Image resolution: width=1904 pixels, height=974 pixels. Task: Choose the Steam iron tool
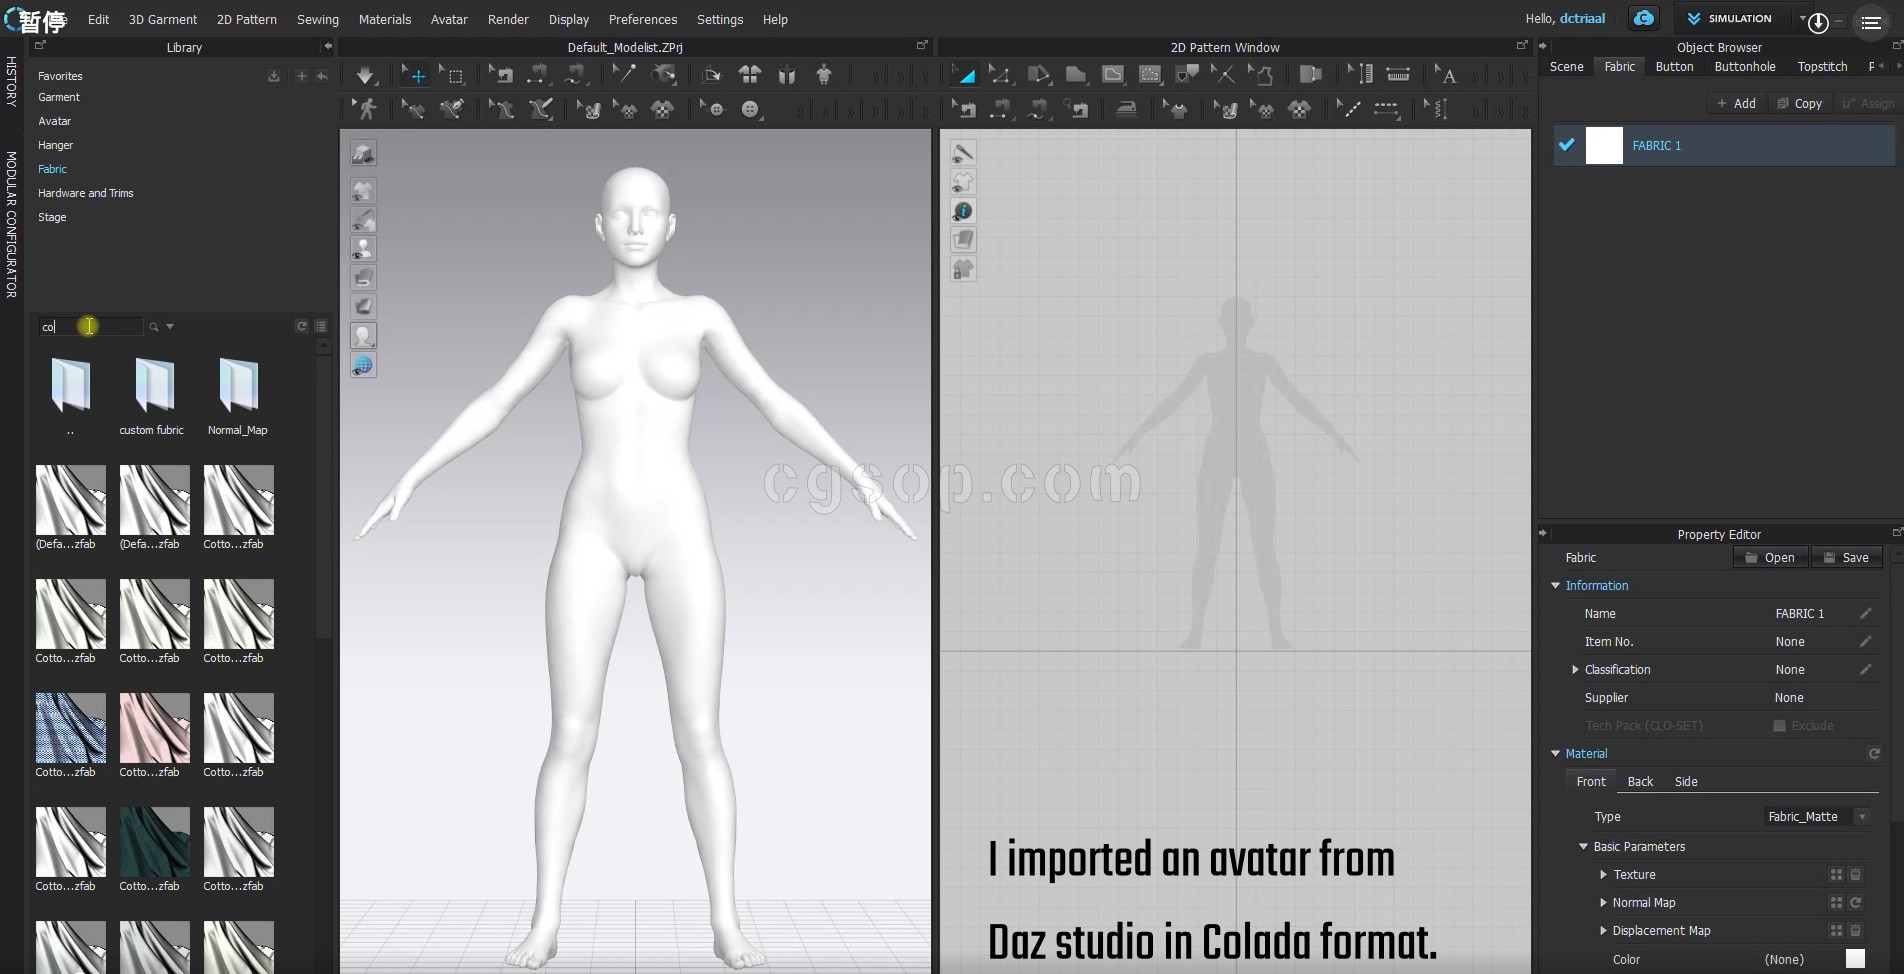pos(1126,109)
